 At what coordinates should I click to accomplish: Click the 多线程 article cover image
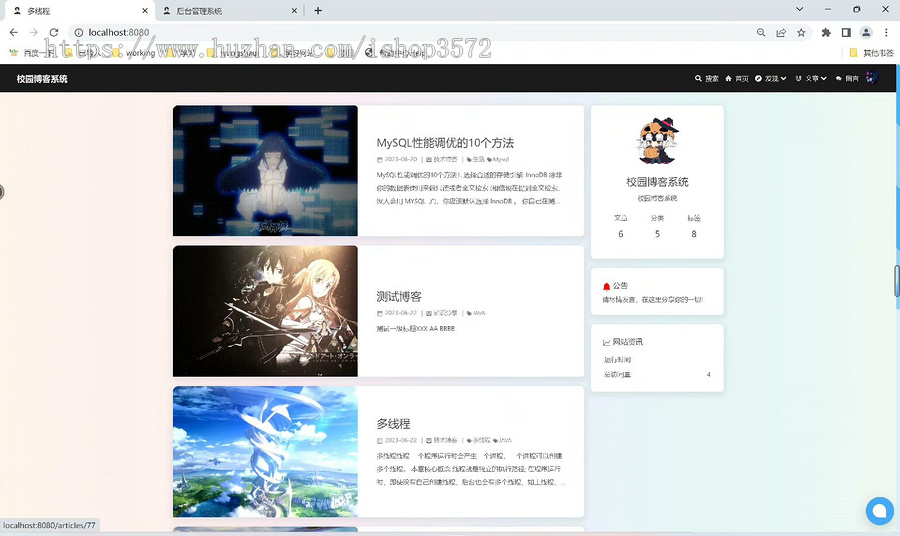coord(265,452)
